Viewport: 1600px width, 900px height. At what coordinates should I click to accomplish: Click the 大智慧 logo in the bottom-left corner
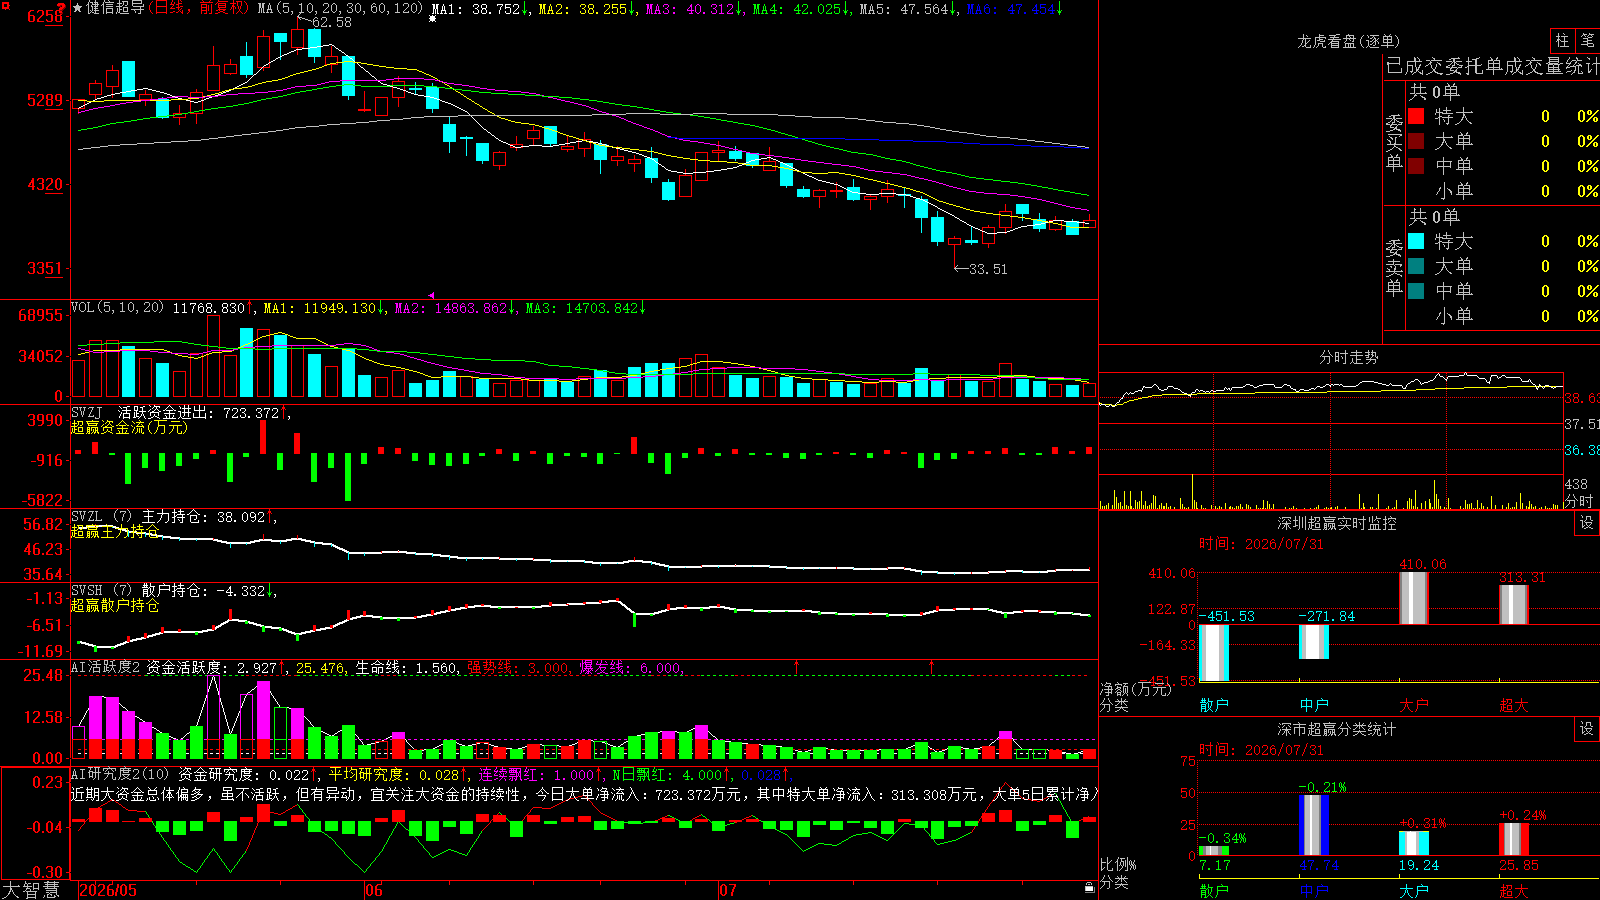point(31,890)
